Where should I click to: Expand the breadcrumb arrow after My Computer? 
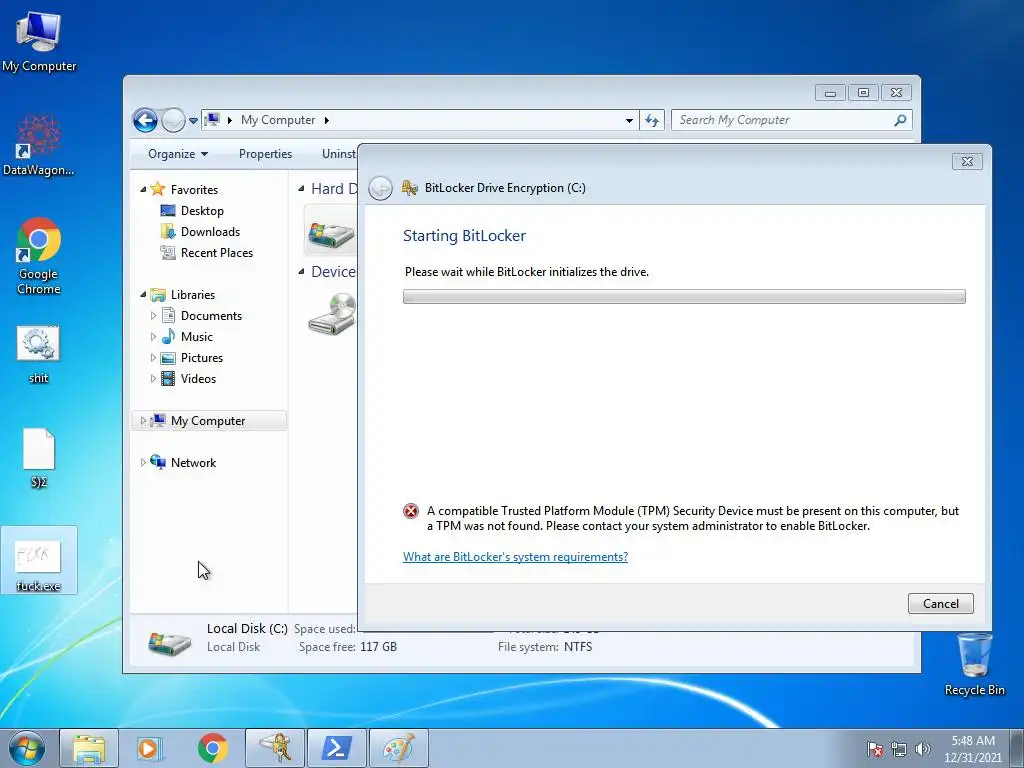point(327,120)
